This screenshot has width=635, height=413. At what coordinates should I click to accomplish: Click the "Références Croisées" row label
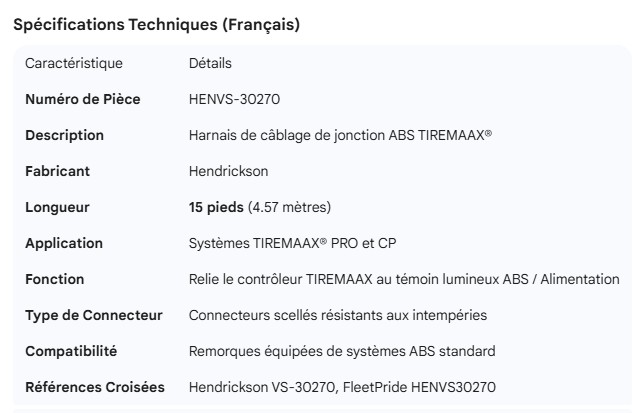(x=94, y=388)
